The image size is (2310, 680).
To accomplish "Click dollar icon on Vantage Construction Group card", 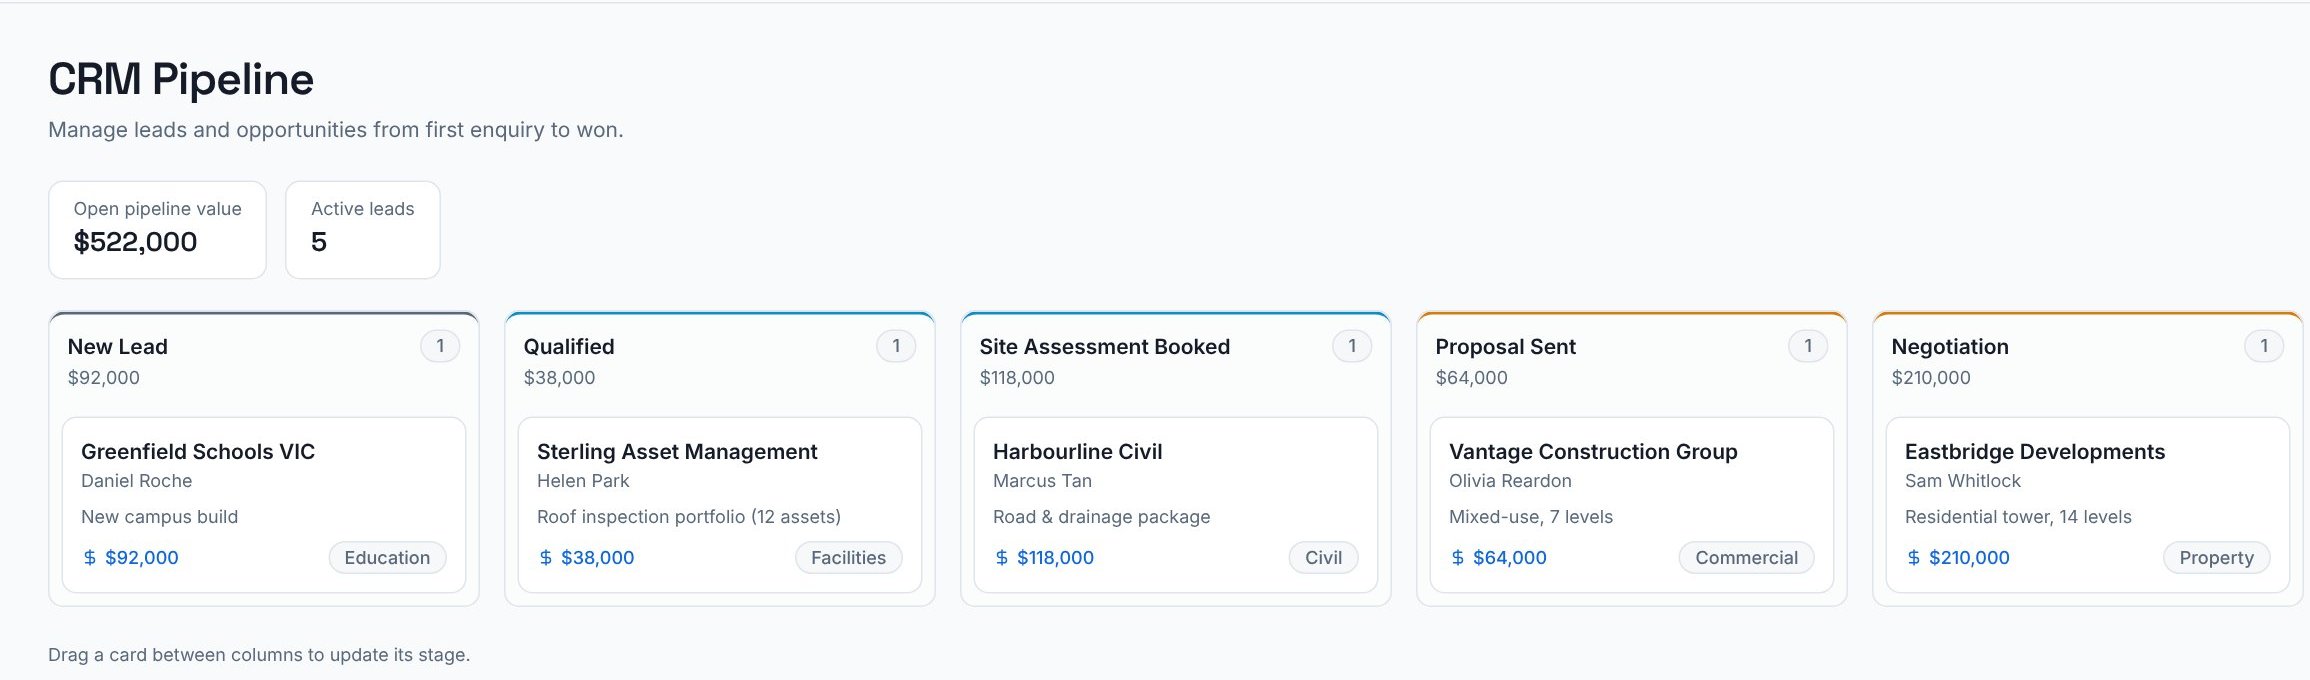I will point(1458,558).
